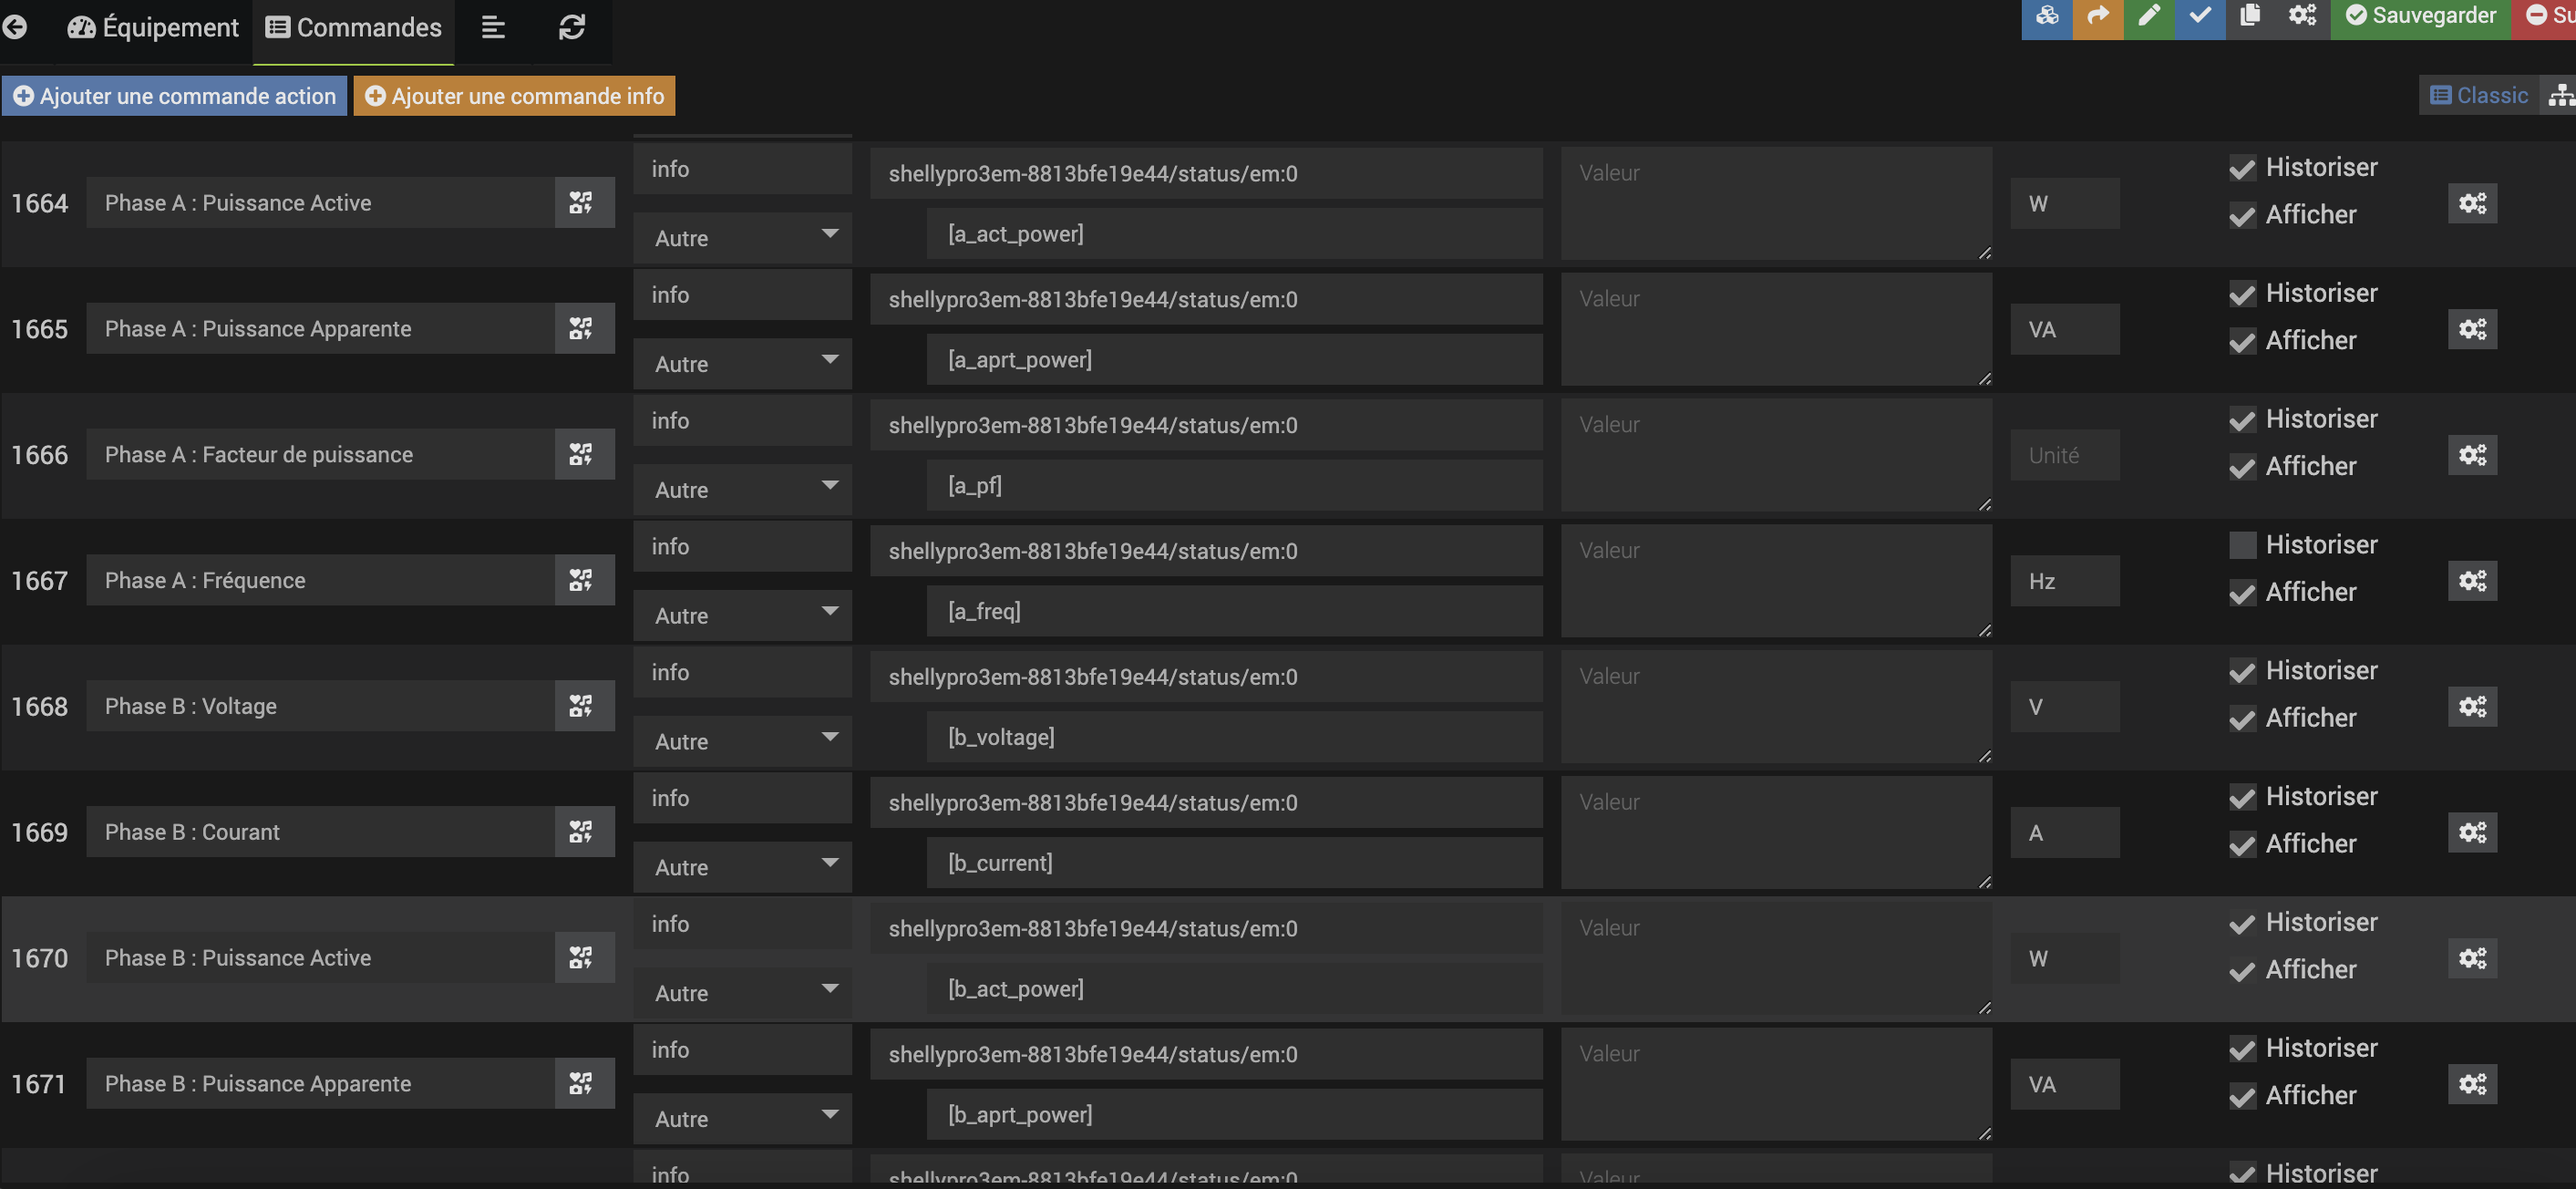Toggle Afficher for Phase A Facteur de puissance
Image resolution: width=2576 pixels, height=1189 pixels.
(2242, 467)
